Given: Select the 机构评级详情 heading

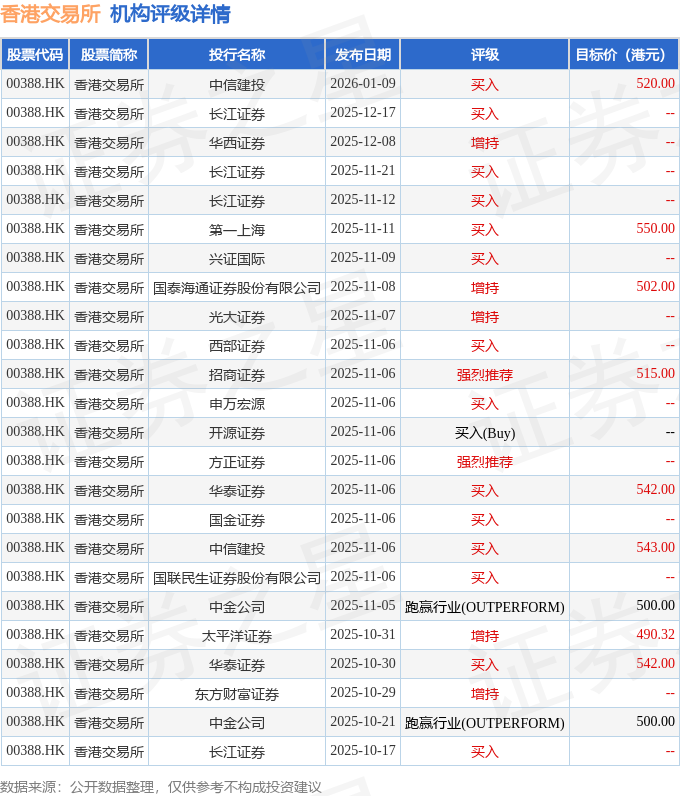Looking at the screenshot, I should 170,14.
